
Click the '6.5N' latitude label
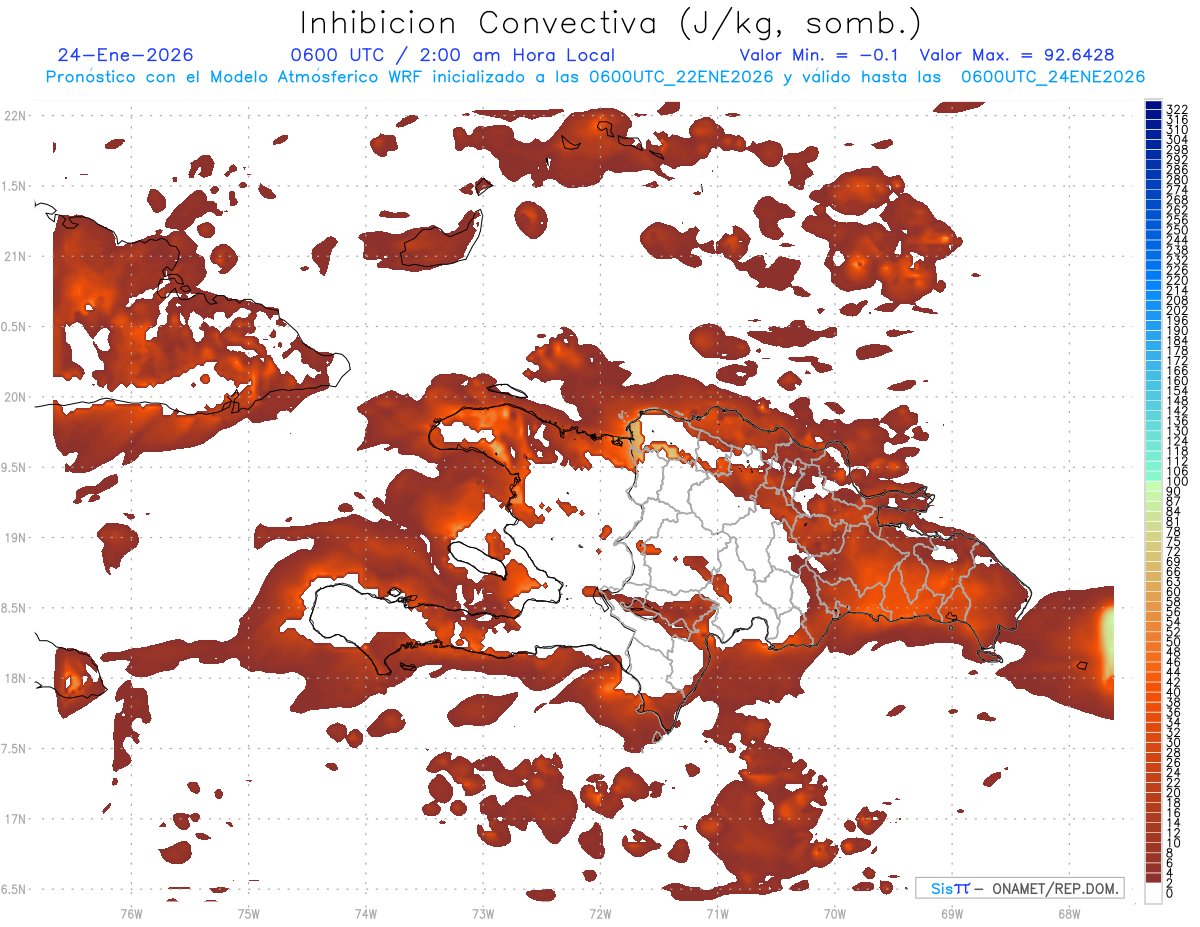[x=15, y=889]
